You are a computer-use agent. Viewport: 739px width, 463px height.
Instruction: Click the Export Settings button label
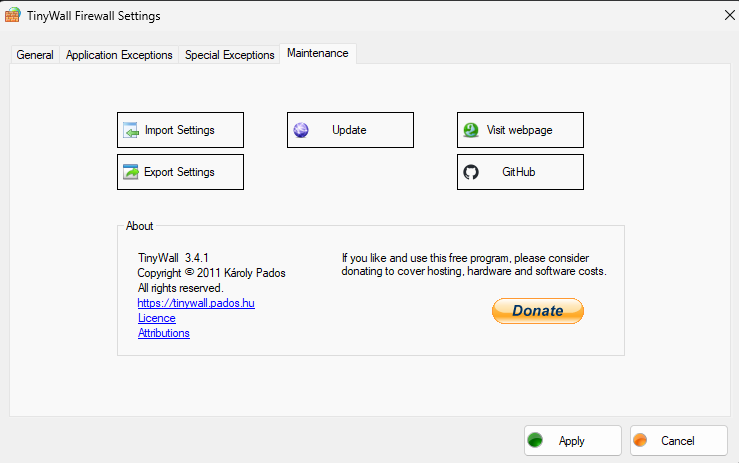click(x=179, y=172)
